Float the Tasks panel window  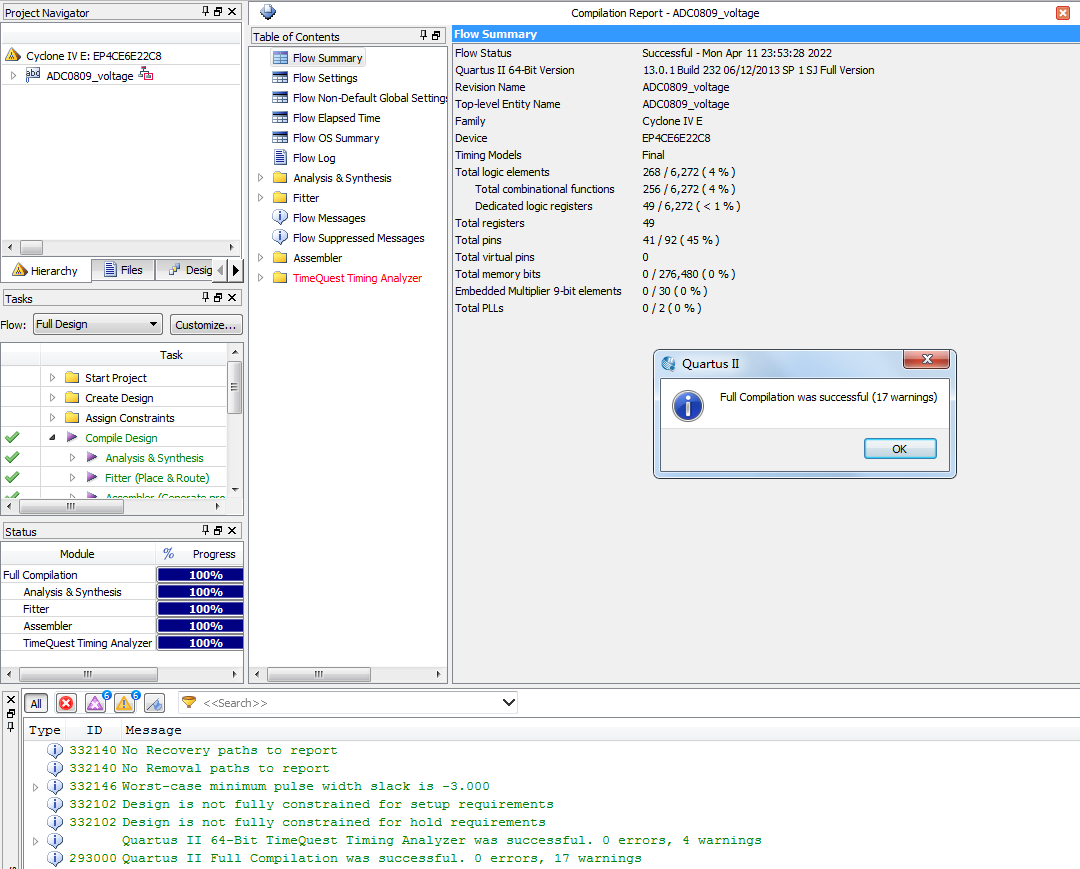pos(219,298)
